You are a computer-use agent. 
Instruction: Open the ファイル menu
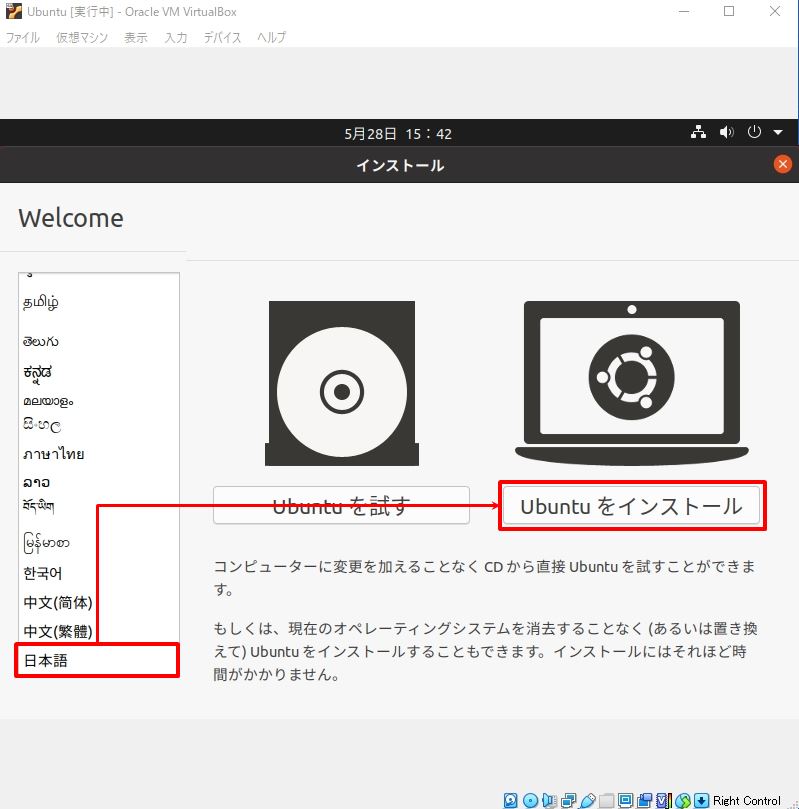[23, 38]
